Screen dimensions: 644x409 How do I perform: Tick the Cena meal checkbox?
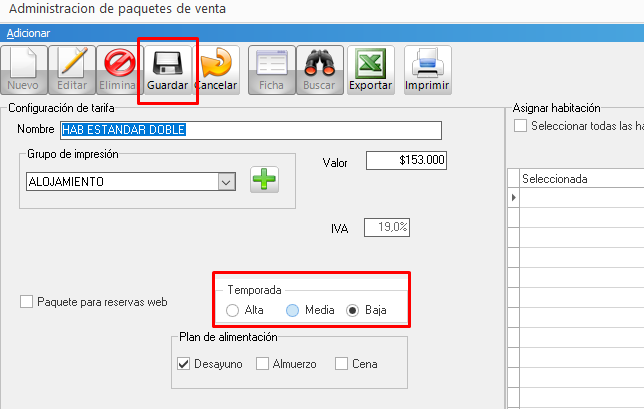(341, 364)
